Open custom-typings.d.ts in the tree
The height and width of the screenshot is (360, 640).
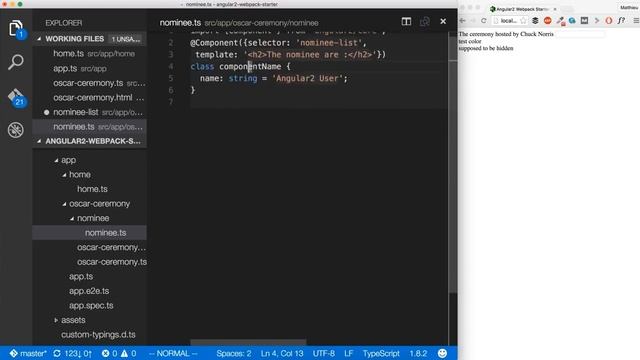98,335
